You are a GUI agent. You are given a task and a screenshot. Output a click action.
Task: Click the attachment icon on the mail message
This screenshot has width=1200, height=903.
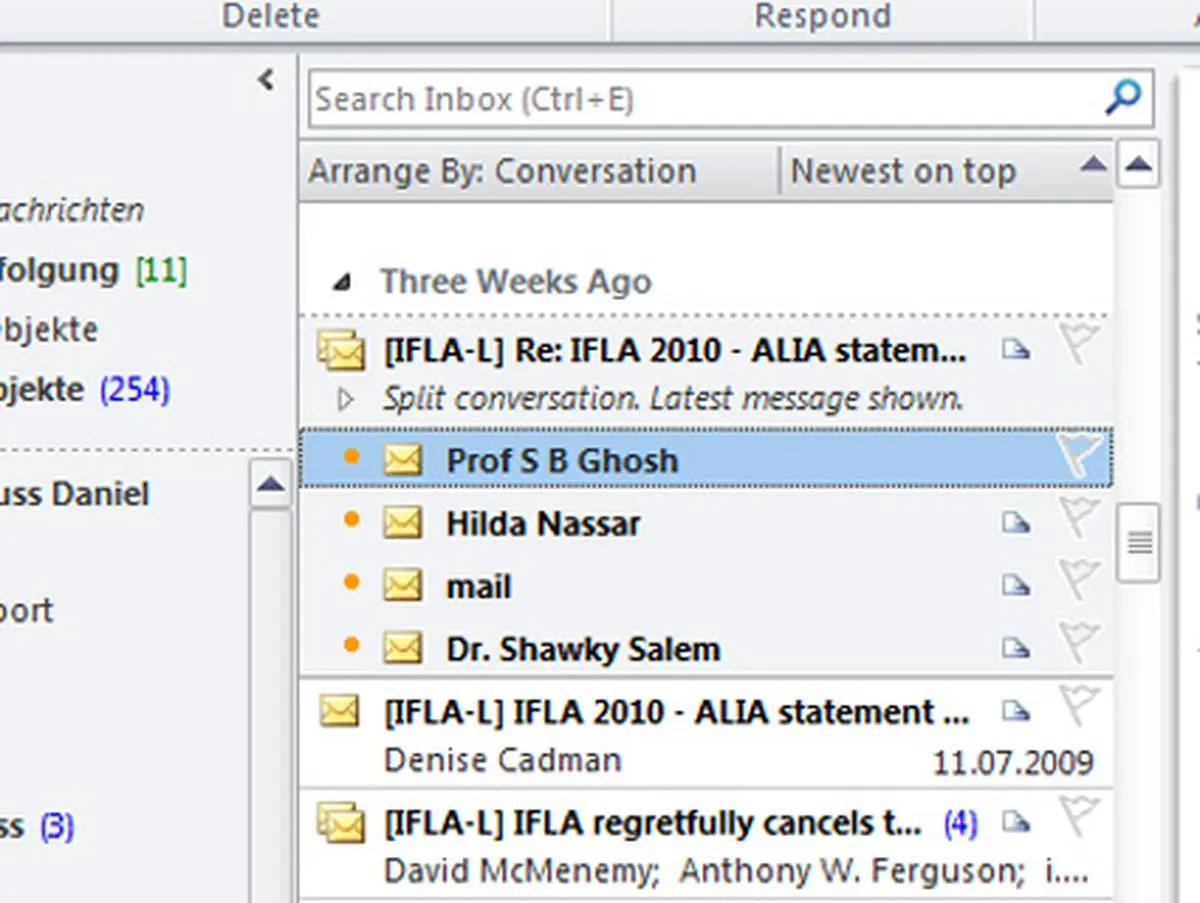point(1018,585)
